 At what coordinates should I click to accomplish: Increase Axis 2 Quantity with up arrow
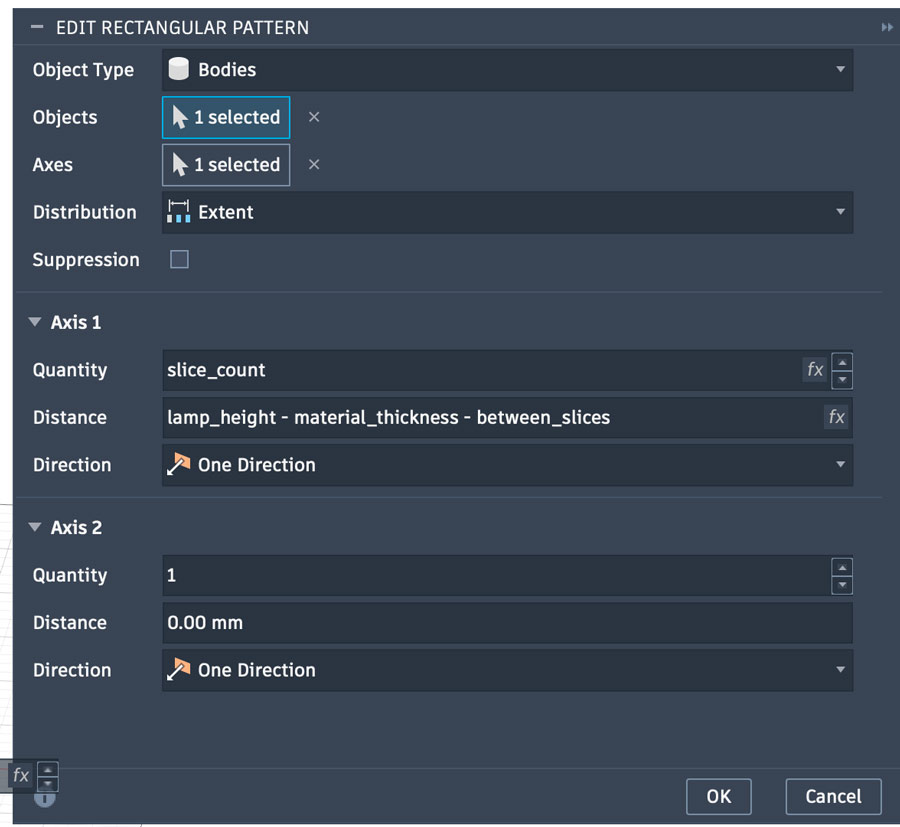[x=842, y=567]
